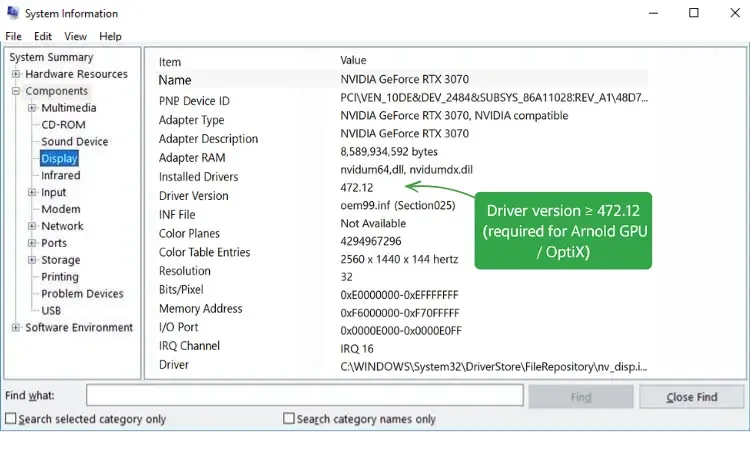Viewport: 750px width, 453px height.
Task: Focus the Find what input field
Action: pos(305,396)
